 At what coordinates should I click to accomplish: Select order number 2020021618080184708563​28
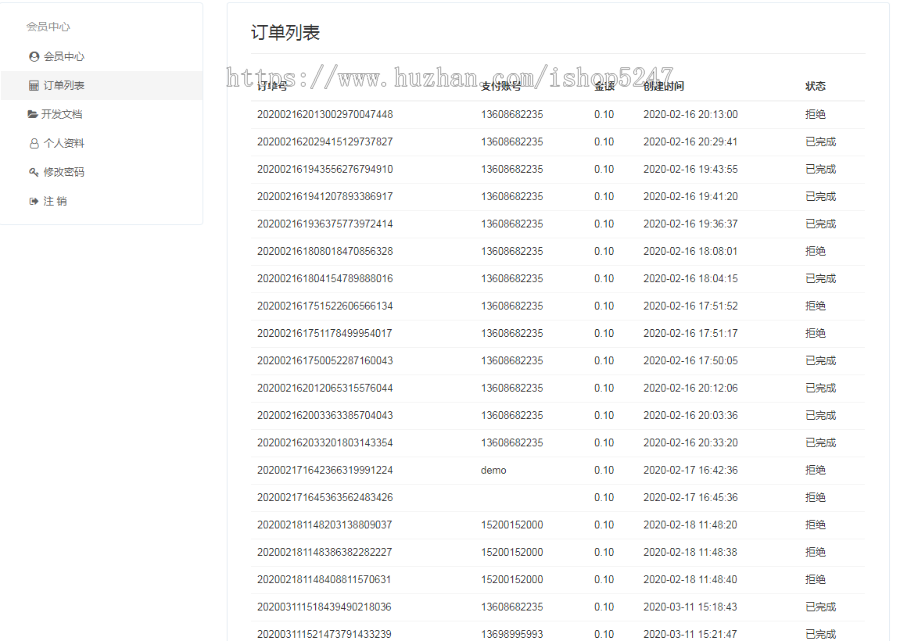click(325, 251)
